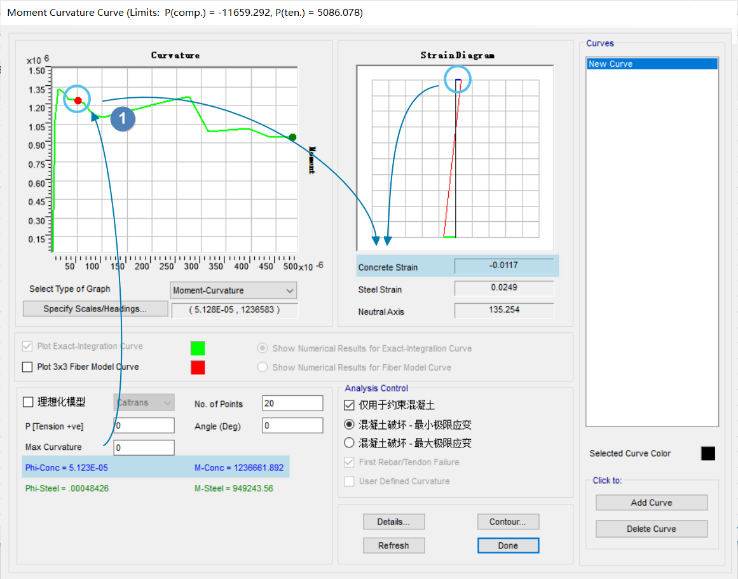
Task: Select 混凝土破坏 - 最大极限应变 radio option
Action: tap(349, 442)
